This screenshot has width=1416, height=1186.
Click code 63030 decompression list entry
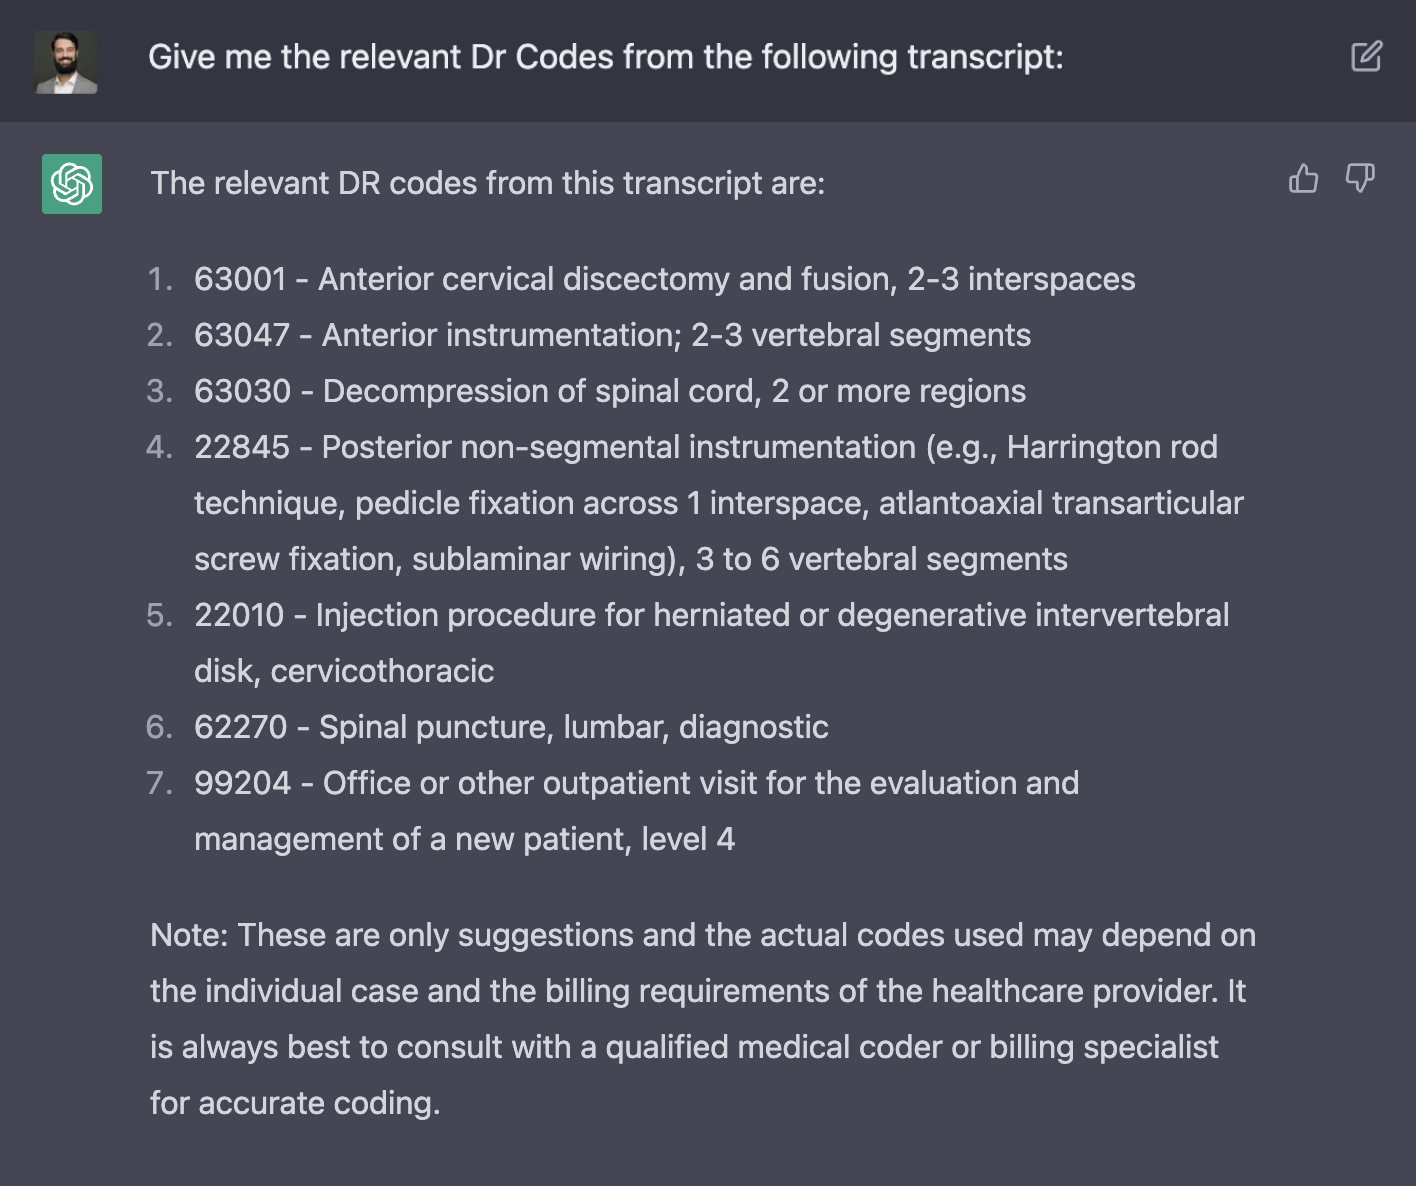click(610, 391)
